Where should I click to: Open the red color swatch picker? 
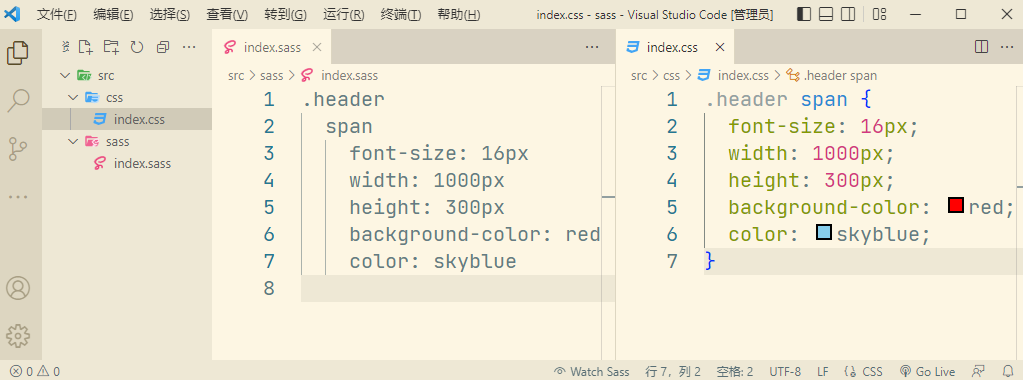click(x=956, y=206)
